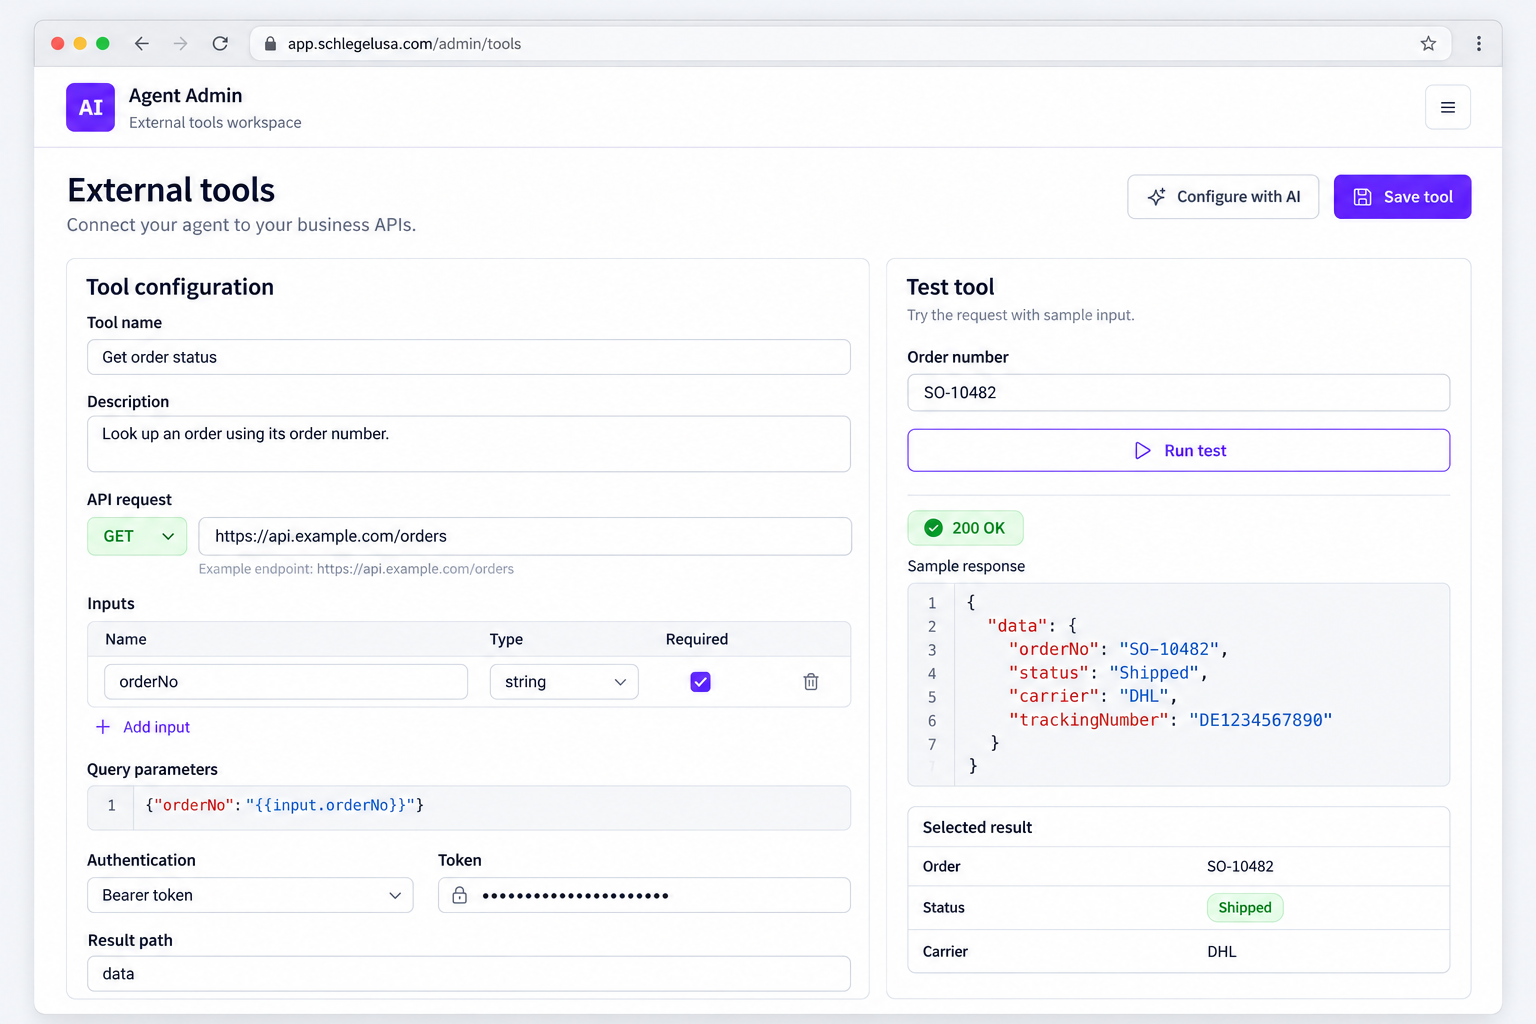
Task: Click Add input link
Action: click(x=143, y=727)
